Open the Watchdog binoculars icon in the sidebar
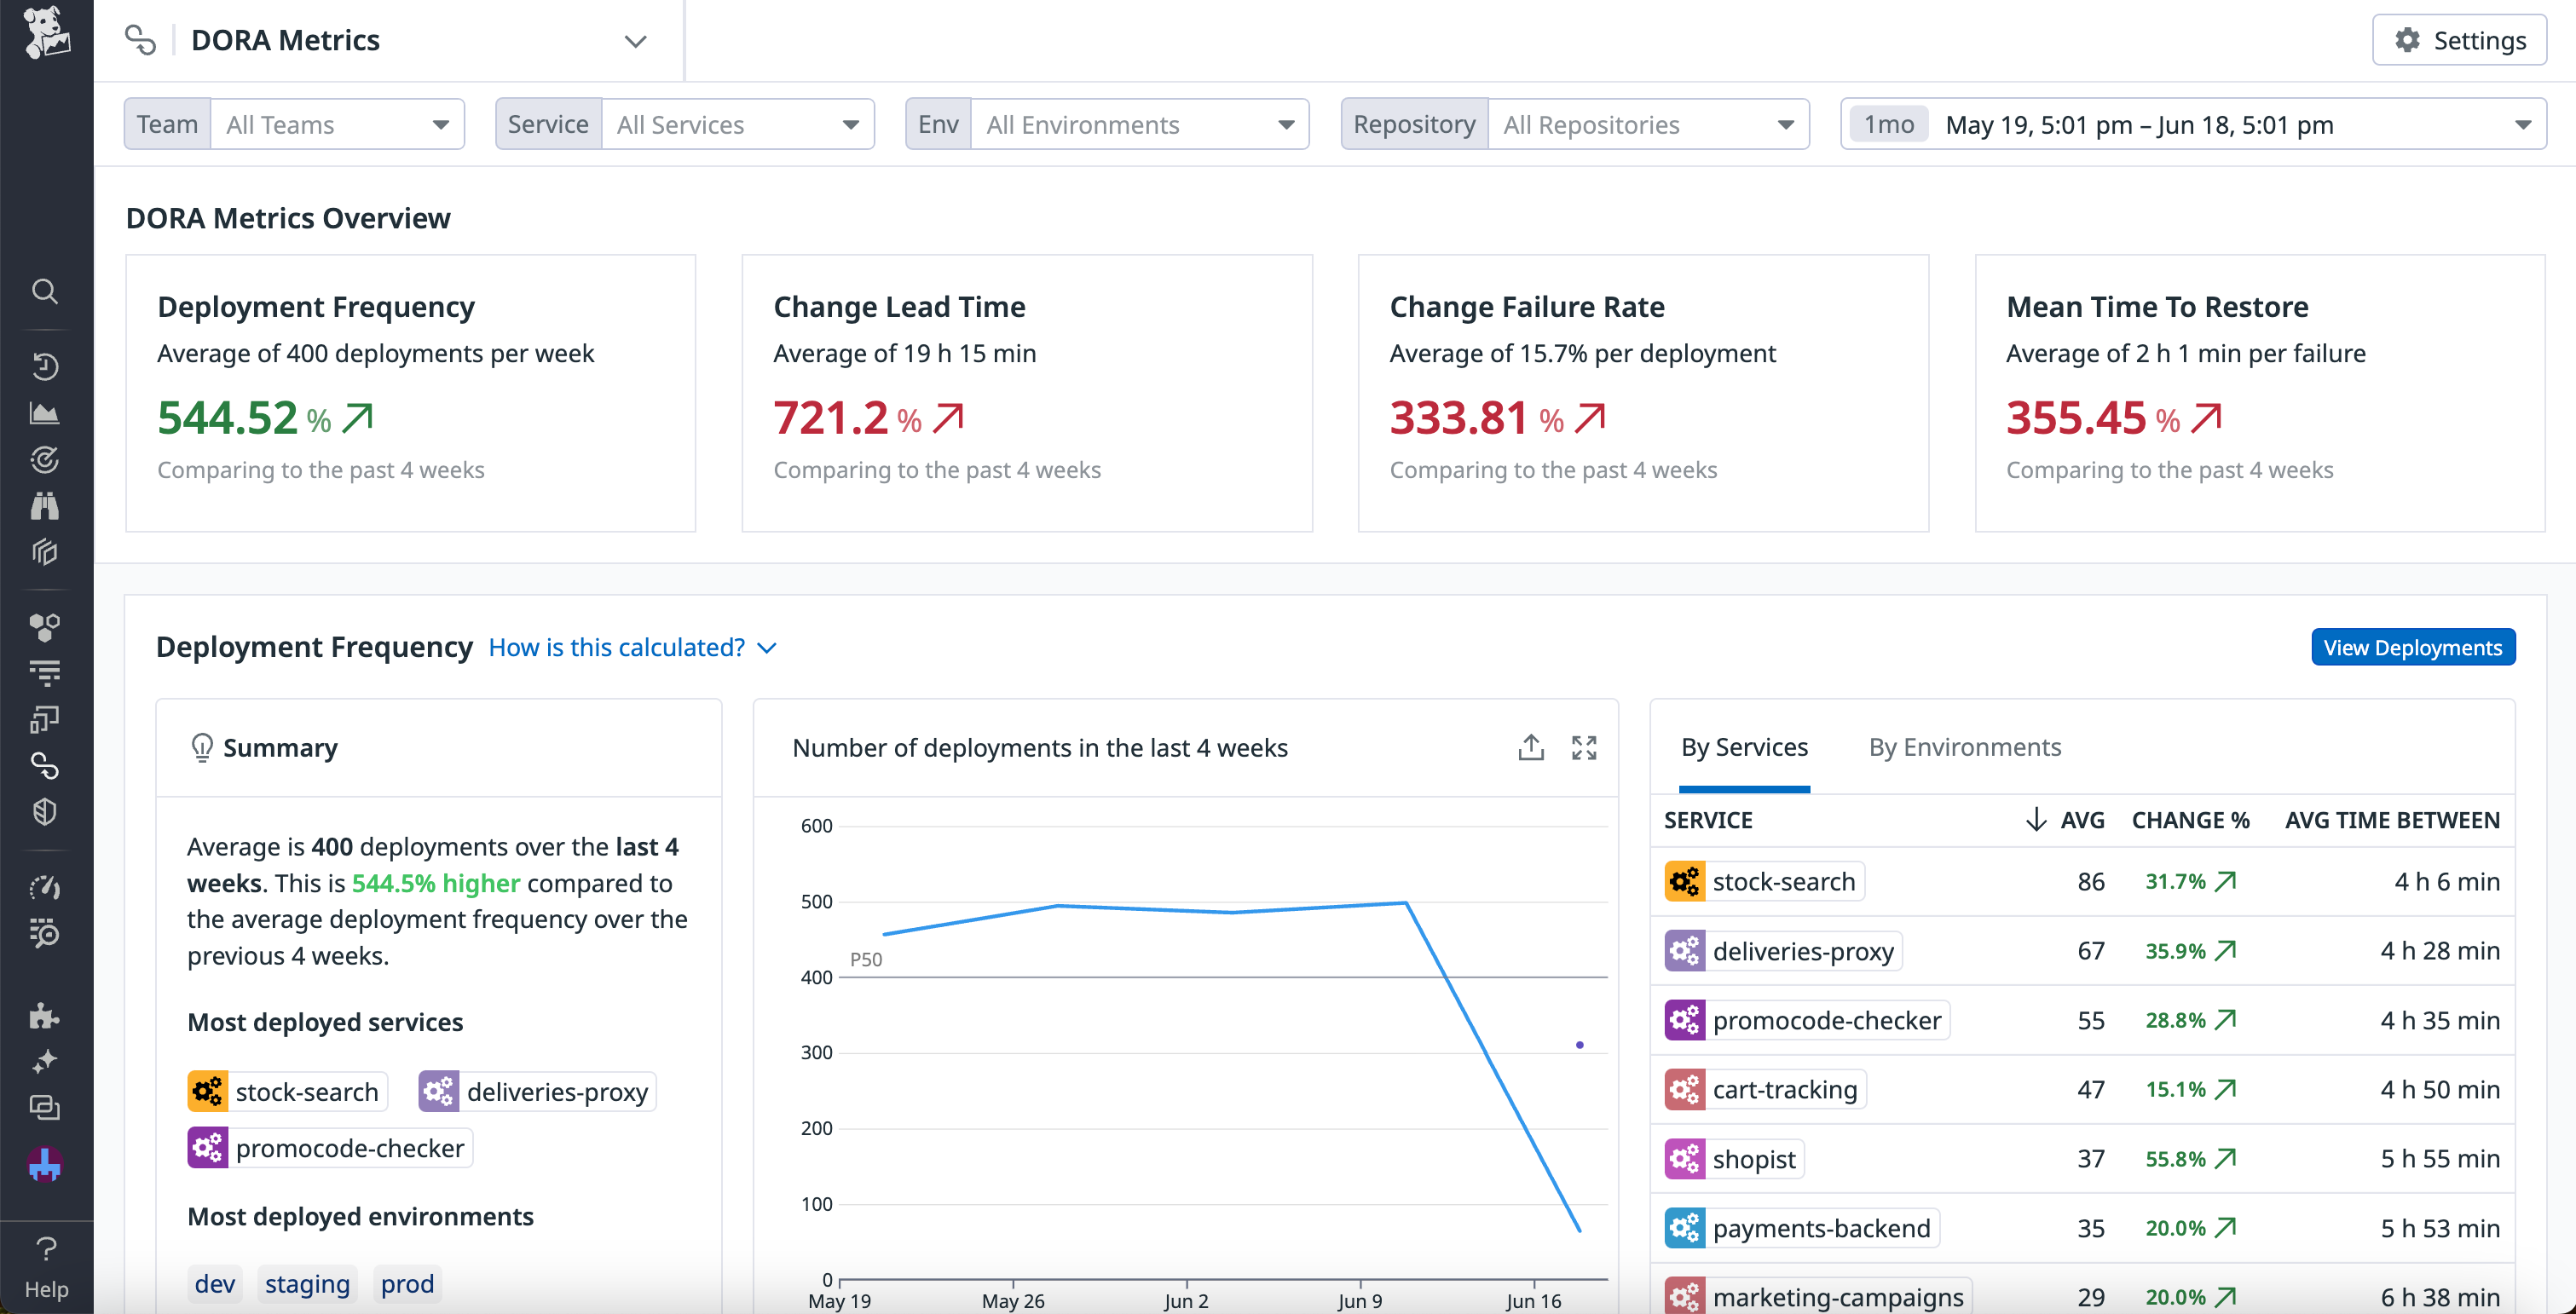Screen dimensions: 2576x1314 pos(46,506)
